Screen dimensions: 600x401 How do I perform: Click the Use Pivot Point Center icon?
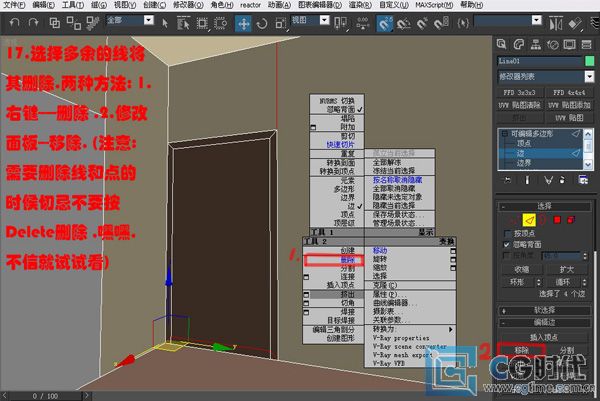point(340,23)
